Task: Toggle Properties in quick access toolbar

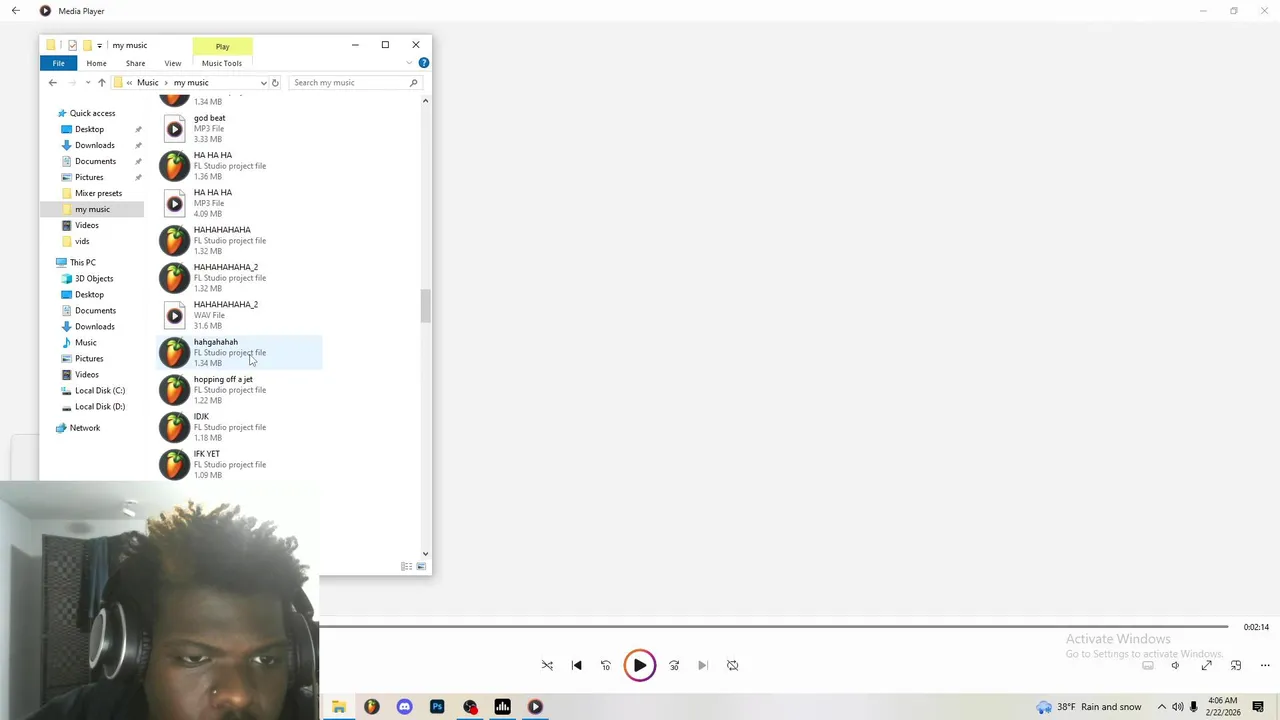Action: click(72, 45)
